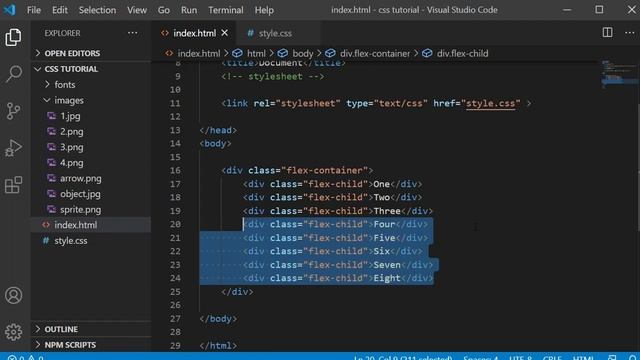Click the warnings count icon in status bar
Image resolution: width=640 pixels, height=360 pixels.
pos(31,358)
